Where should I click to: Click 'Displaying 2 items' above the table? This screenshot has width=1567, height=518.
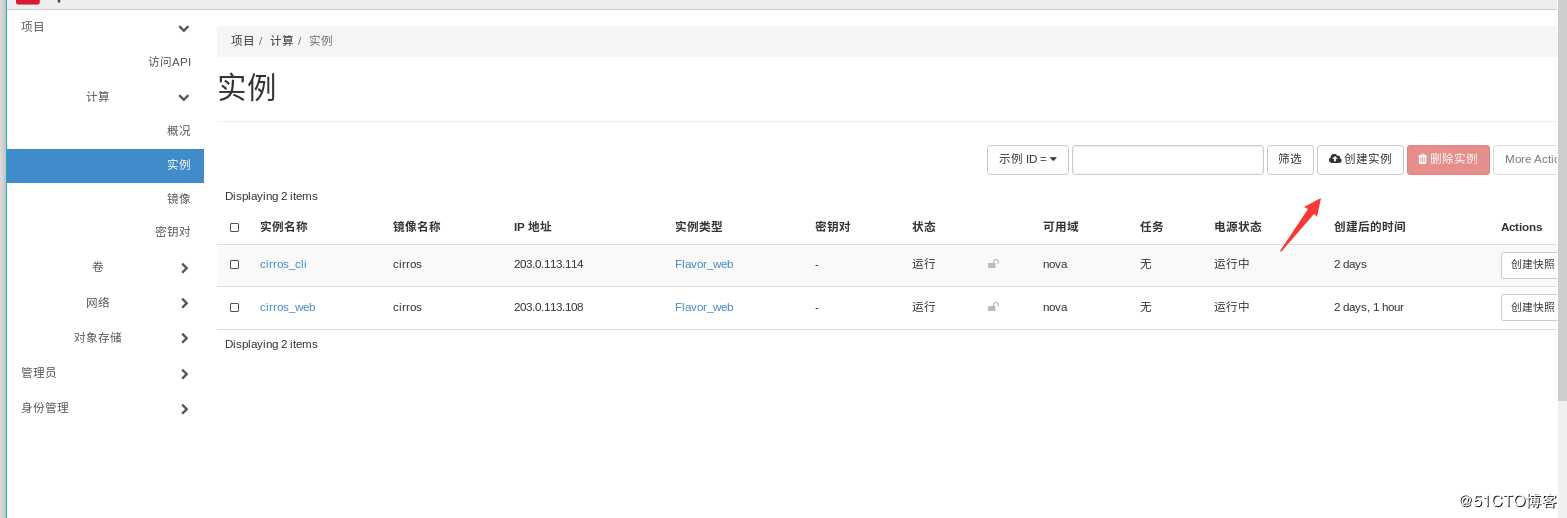[271, 196]
